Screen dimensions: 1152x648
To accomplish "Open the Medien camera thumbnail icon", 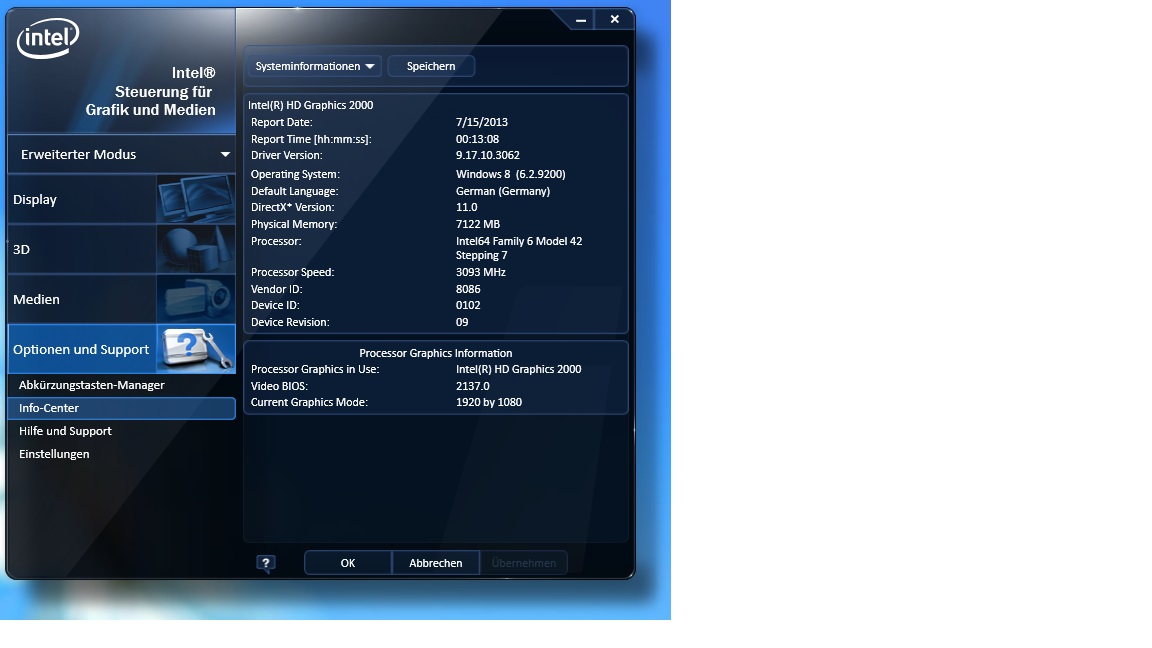I will tap(195, 299).
